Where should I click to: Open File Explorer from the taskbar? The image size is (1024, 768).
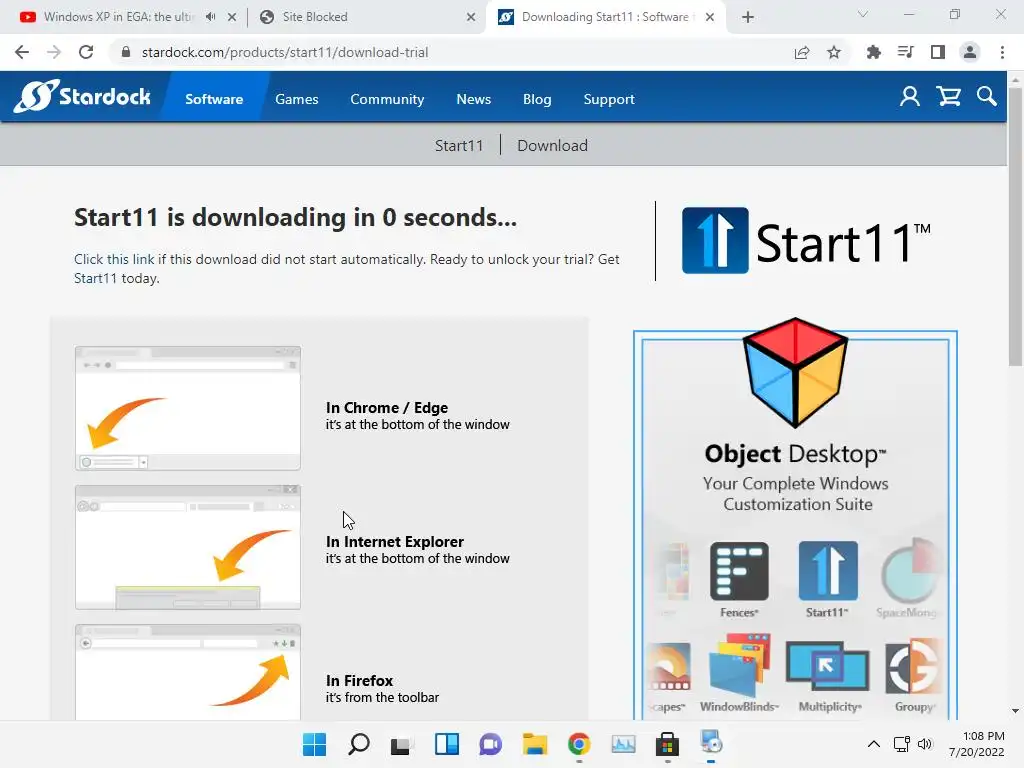tap(535, 744)
